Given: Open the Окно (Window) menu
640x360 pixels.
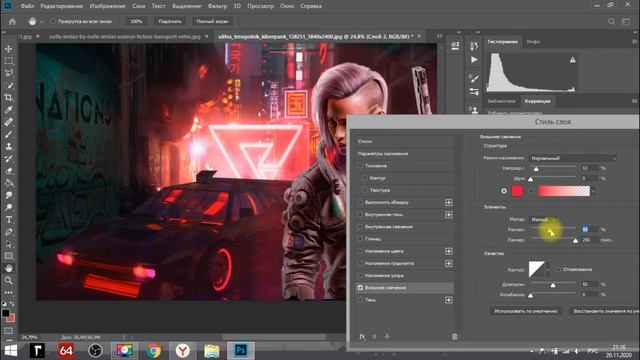Looking at the screenshot, I should coord(287,6).
